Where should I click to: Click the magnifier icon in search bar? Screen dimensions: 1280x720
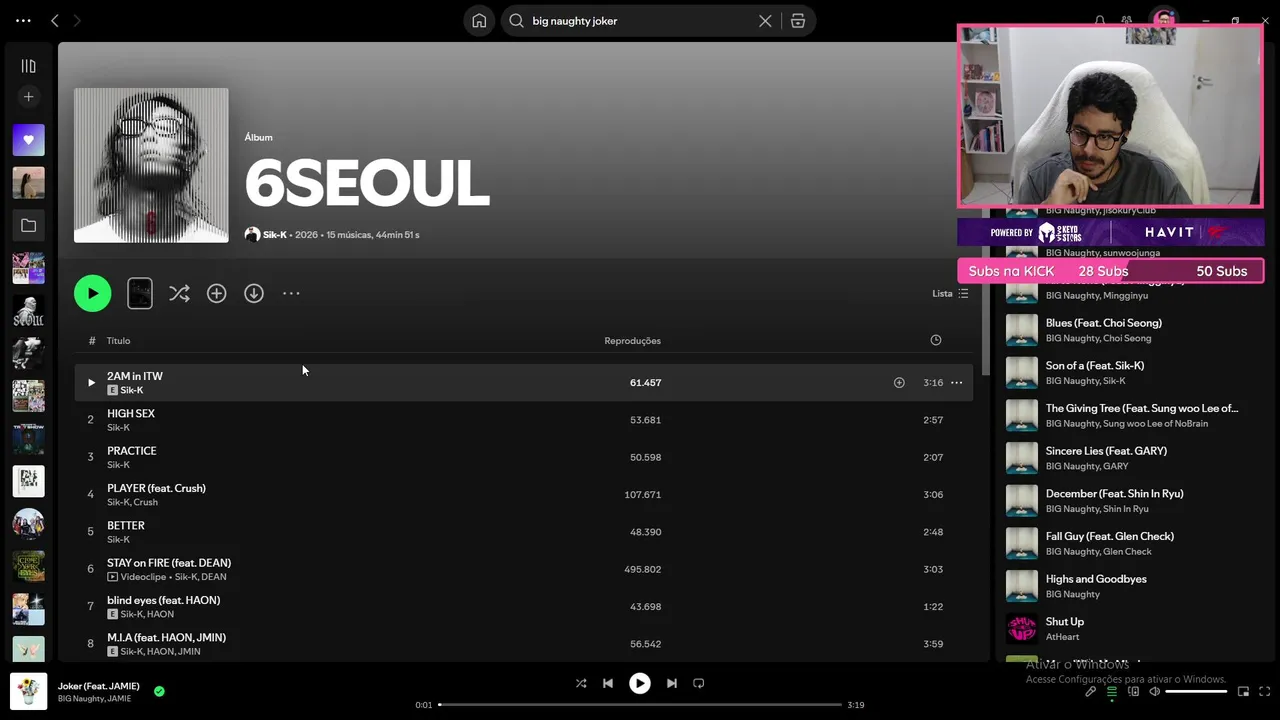click(517, 21)
